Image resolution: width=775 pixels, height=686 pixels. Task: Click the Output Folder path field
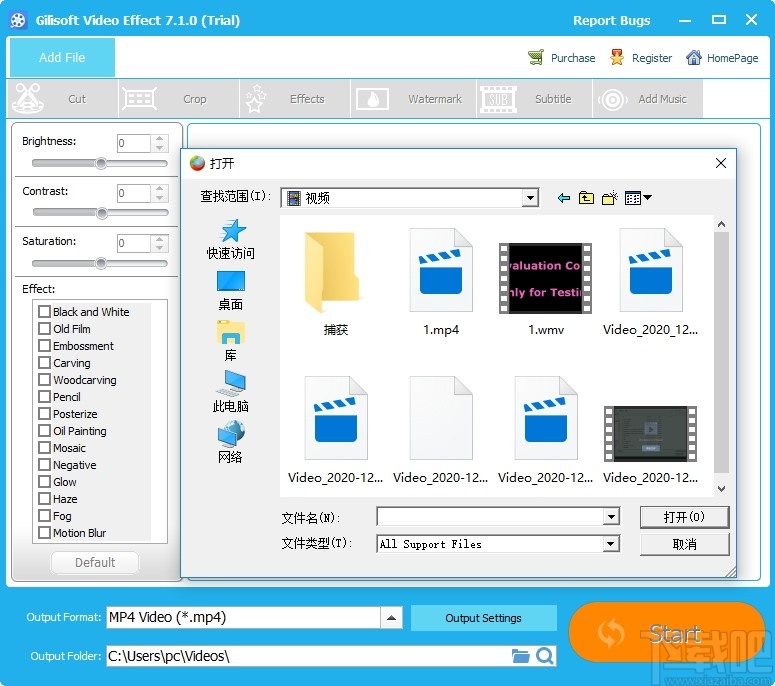308,656
